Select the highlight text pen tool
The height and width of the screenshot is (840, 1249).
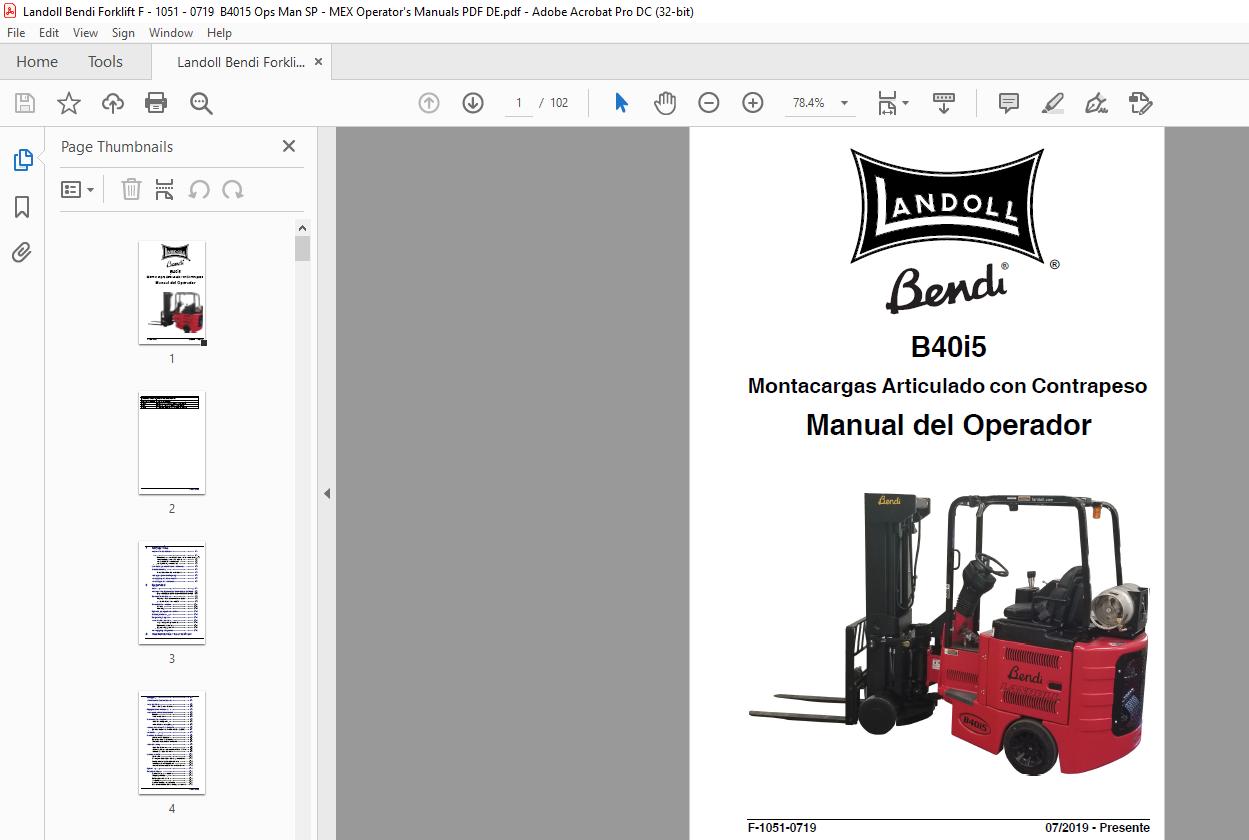coord(1052,103)
